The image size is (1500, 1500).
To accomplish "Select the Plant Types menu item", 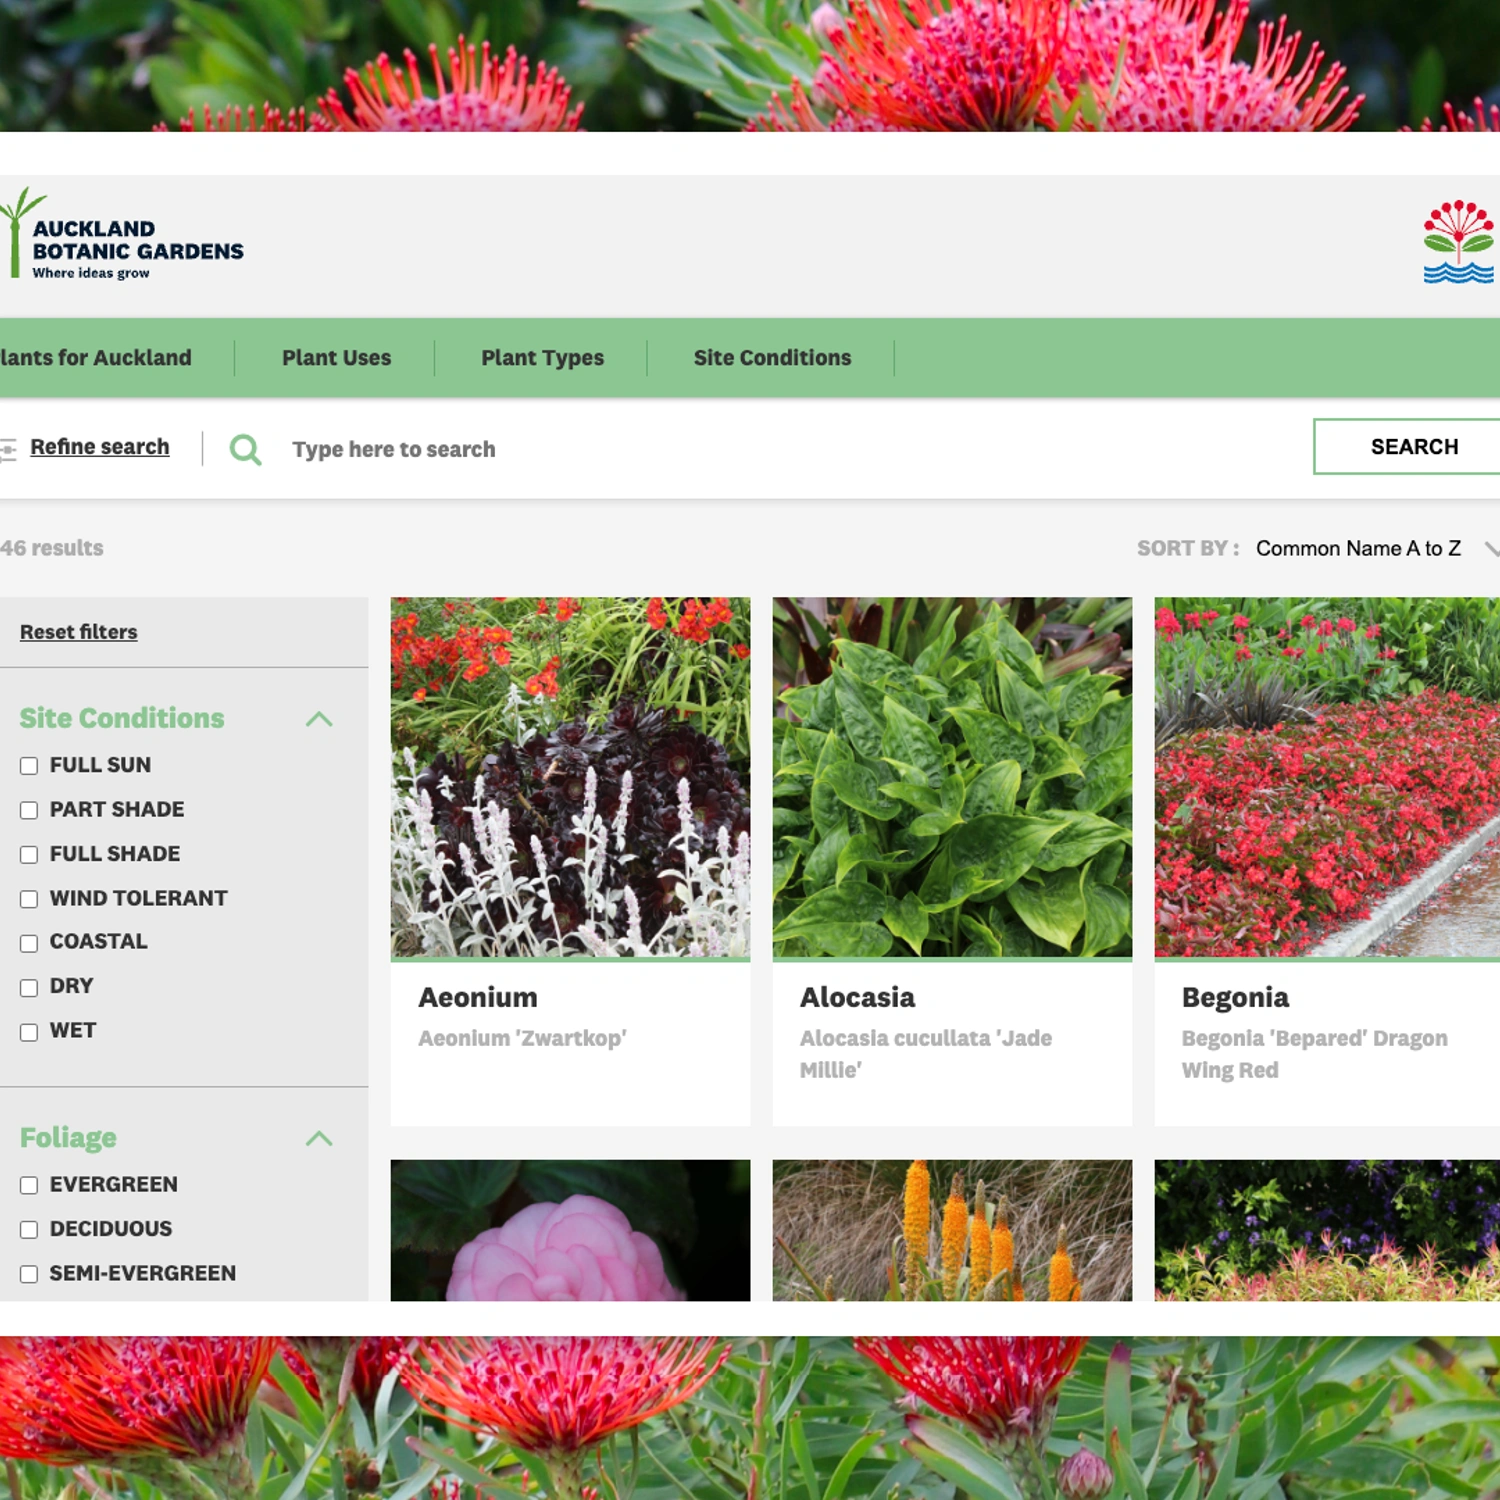I will pos(543,357).
